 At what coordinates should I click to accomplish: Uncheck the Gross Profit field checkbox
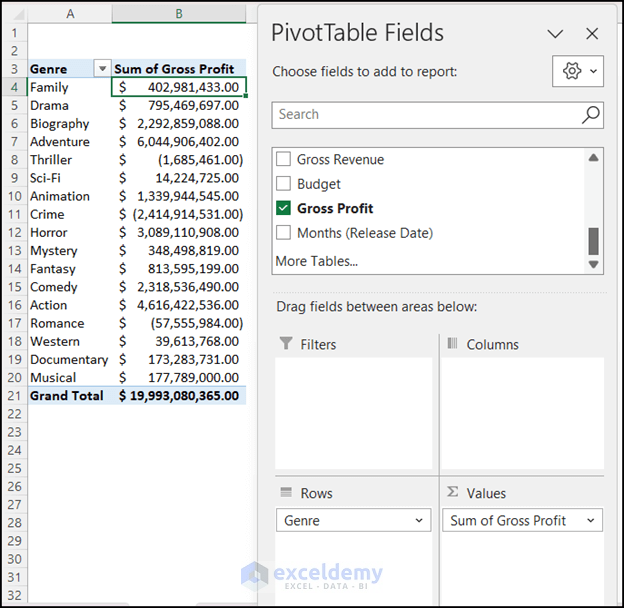point(283,208)
